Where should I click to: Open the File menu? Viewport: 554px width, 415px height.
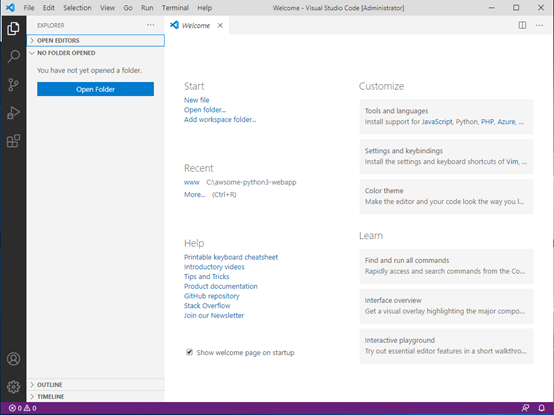[29, 8]
